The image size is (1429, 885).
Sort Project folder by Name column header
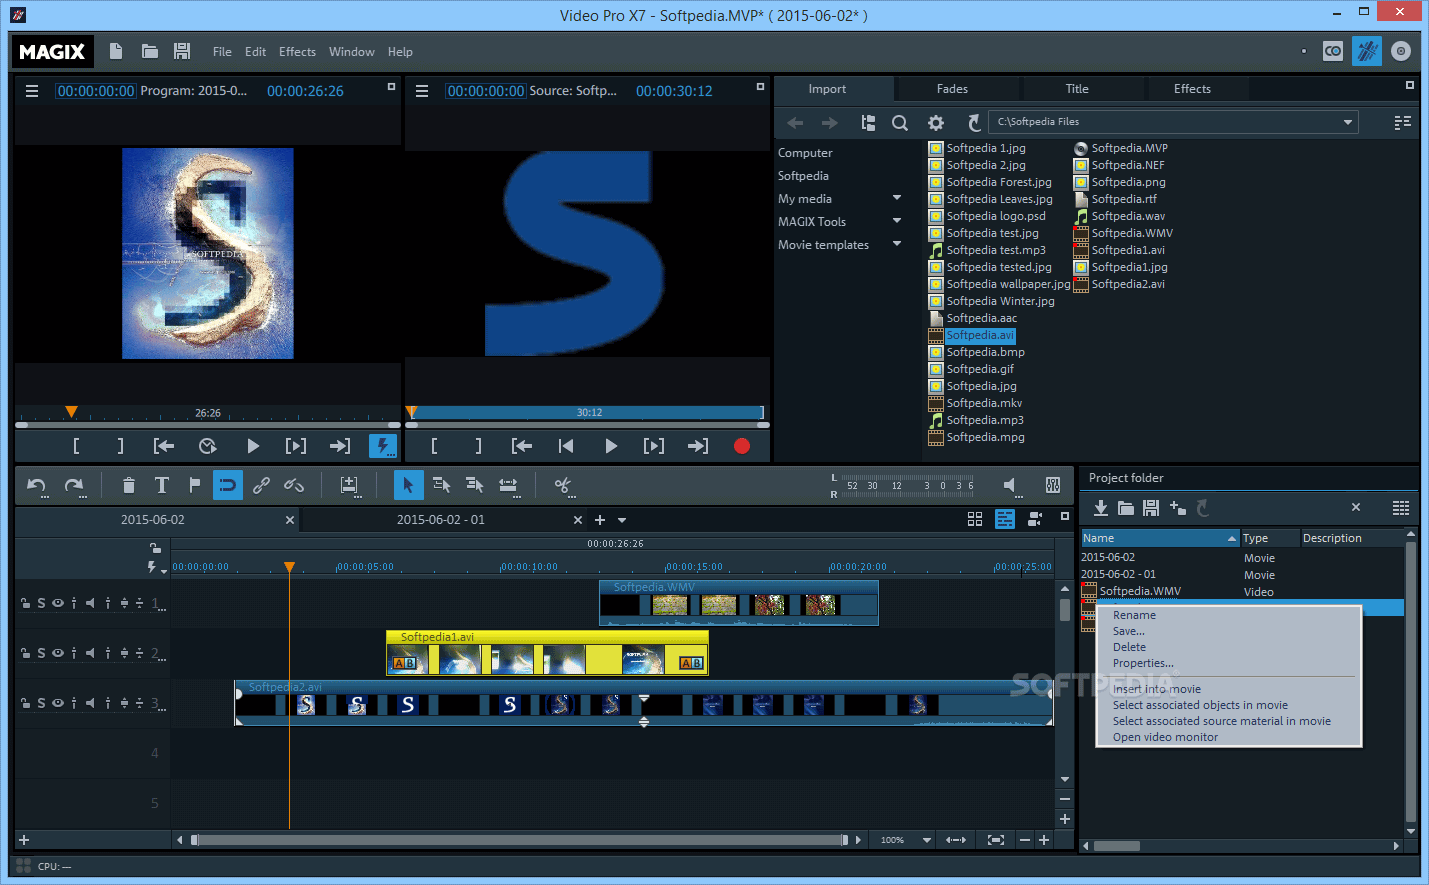(x=1160, y=538)
